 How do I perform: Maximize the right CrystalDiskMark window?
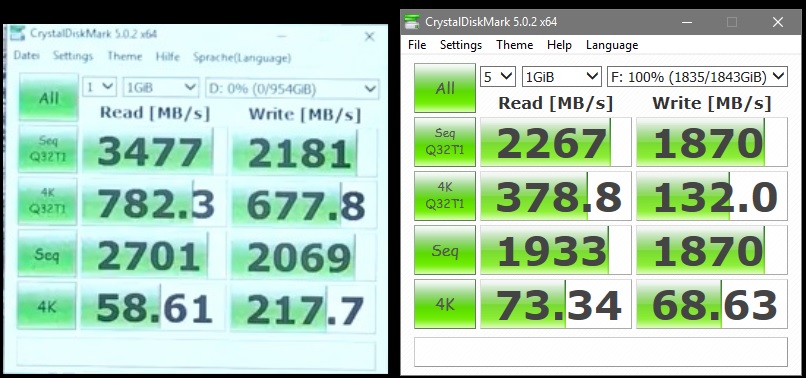[x=732, y=22]
